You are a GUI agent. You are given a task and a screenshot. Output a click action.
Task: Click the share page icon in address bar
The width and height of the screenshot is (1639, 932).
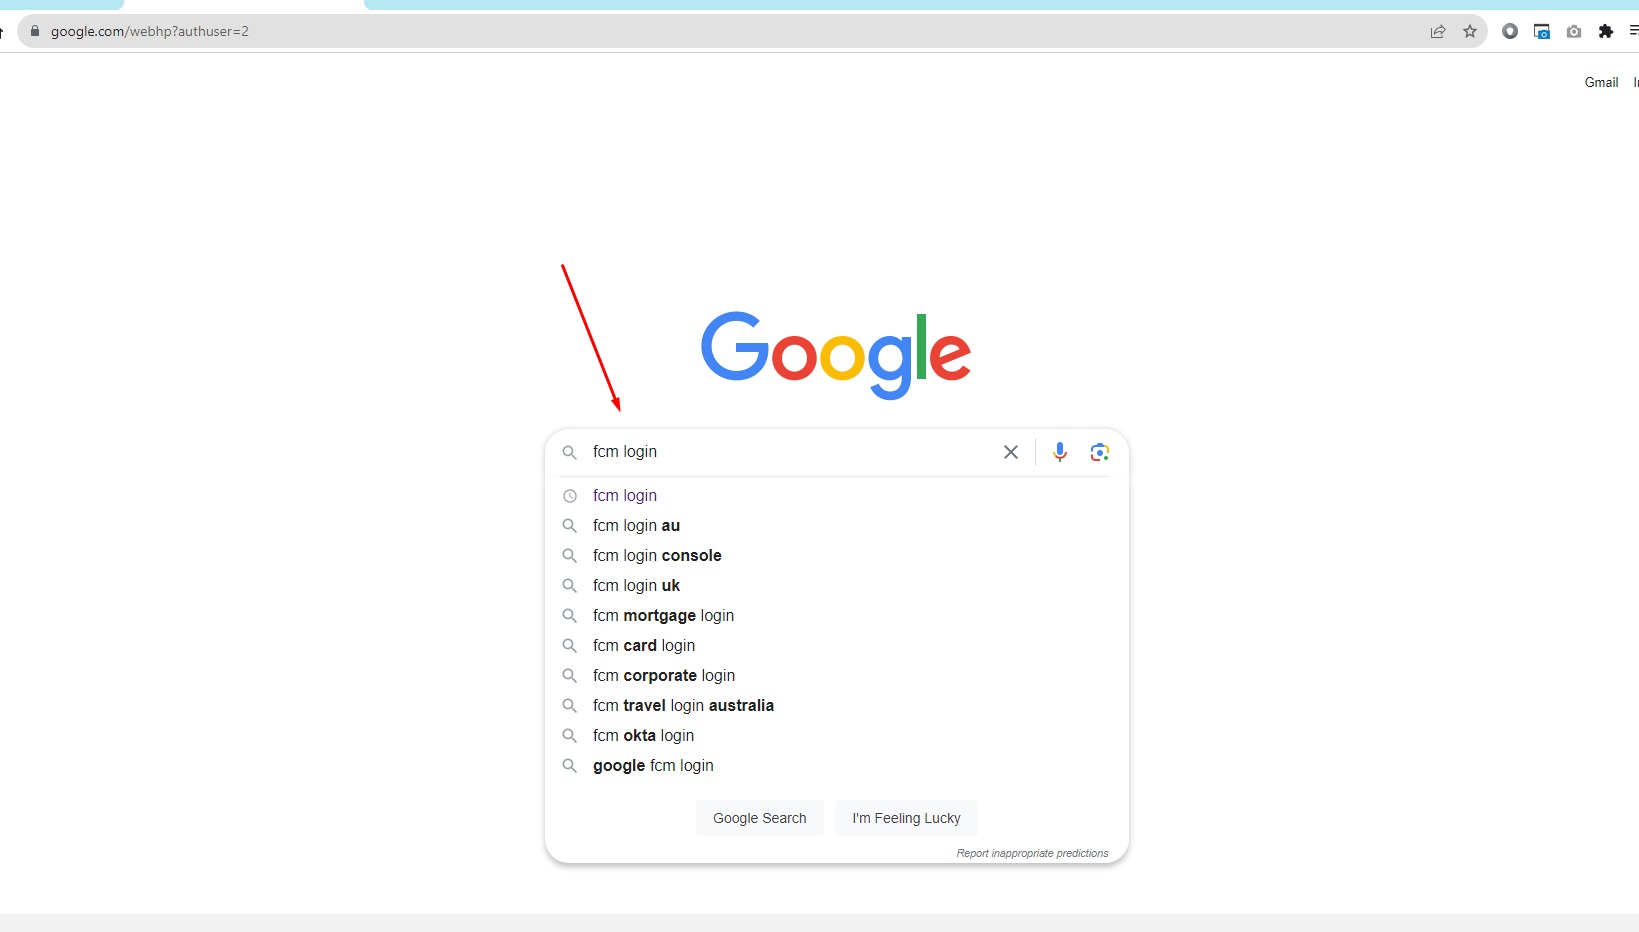(1438, 31)
